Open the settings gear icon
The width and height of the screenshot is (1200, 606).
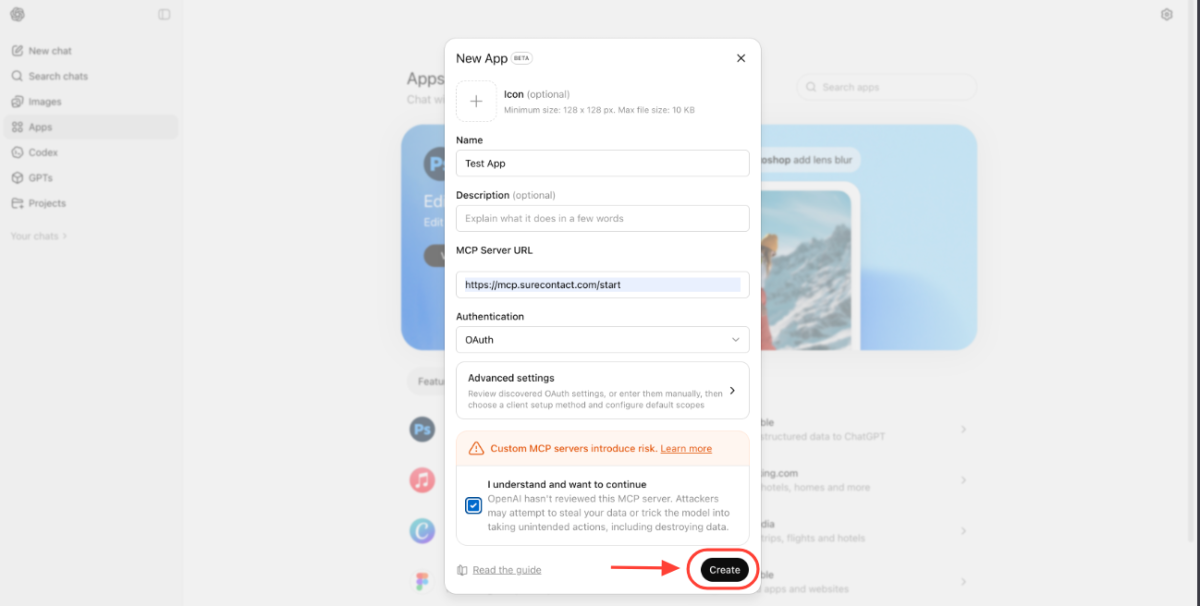click(x=1166, y=14)
